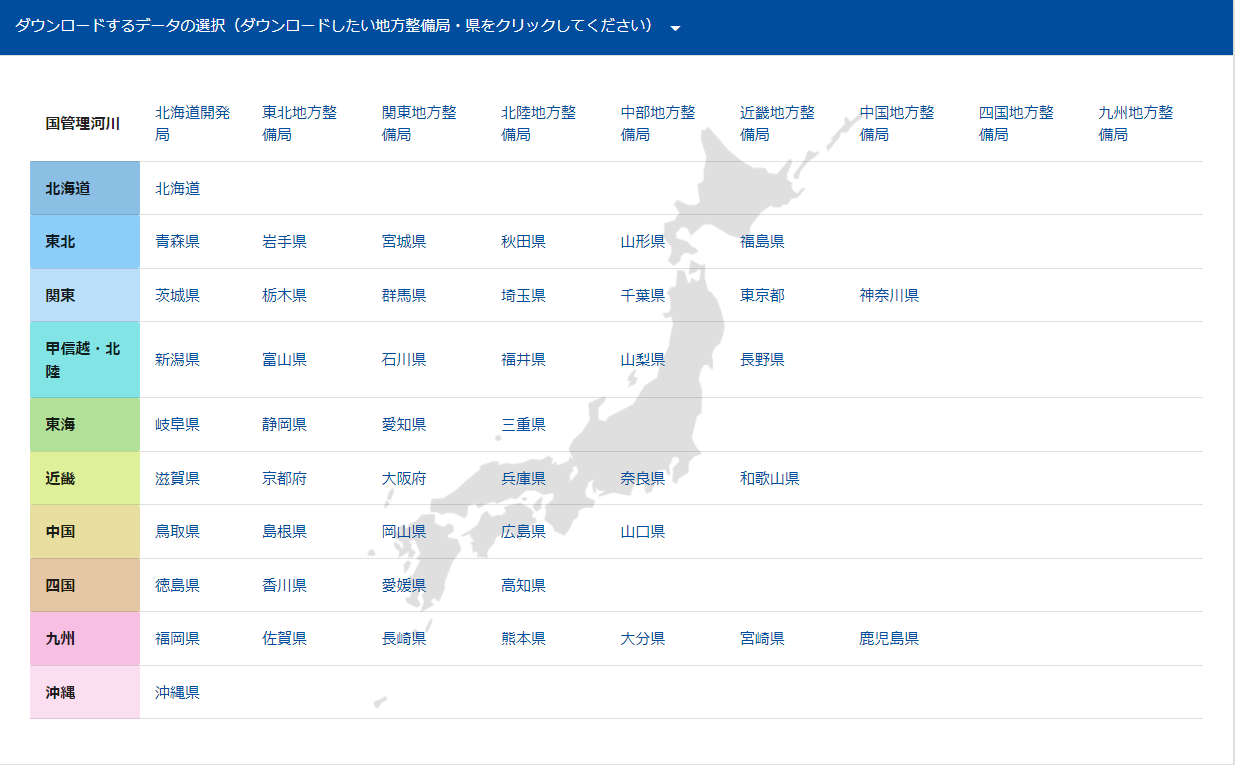Click 東京都 prefecture link
This screenshot has height=765, width=1235.
762,295
